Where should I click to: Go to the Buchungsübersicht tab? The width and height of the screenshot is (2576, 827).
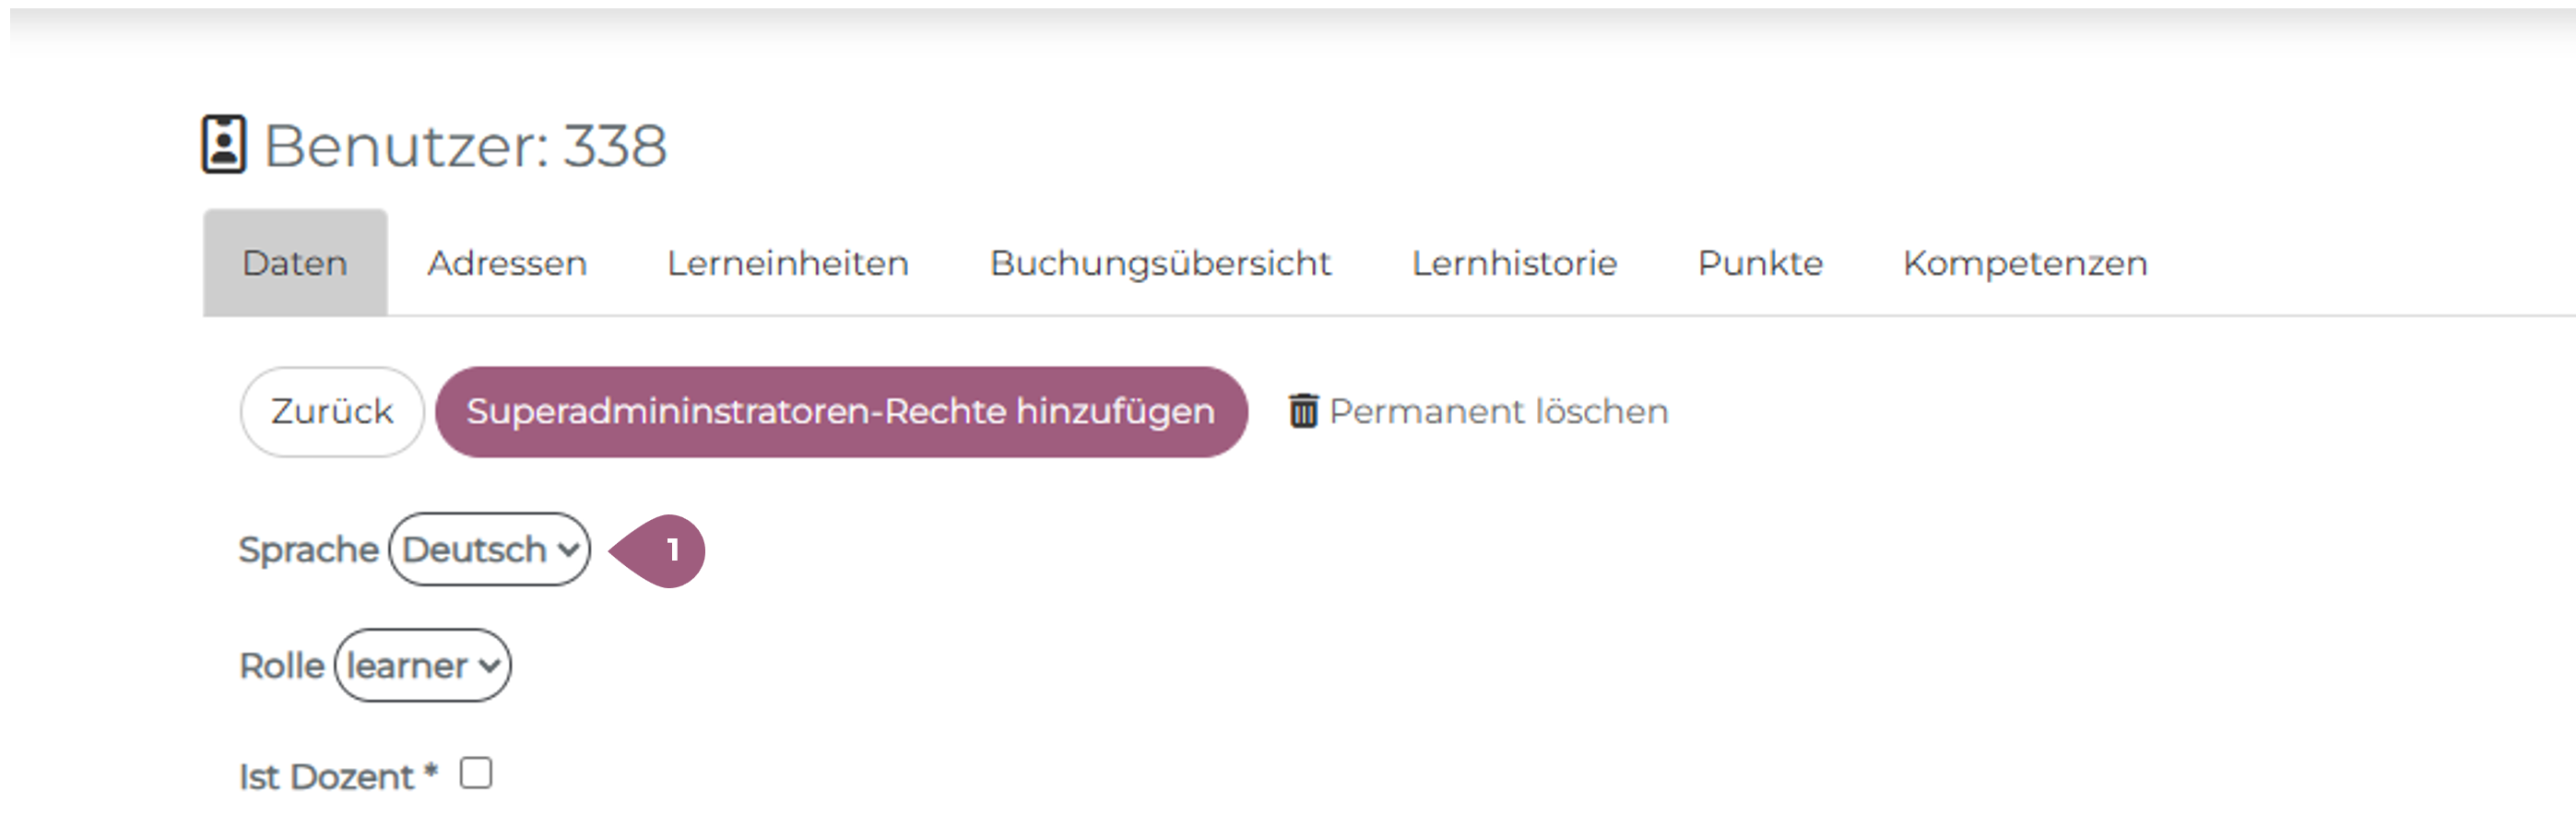click(x=1160, y=263)
